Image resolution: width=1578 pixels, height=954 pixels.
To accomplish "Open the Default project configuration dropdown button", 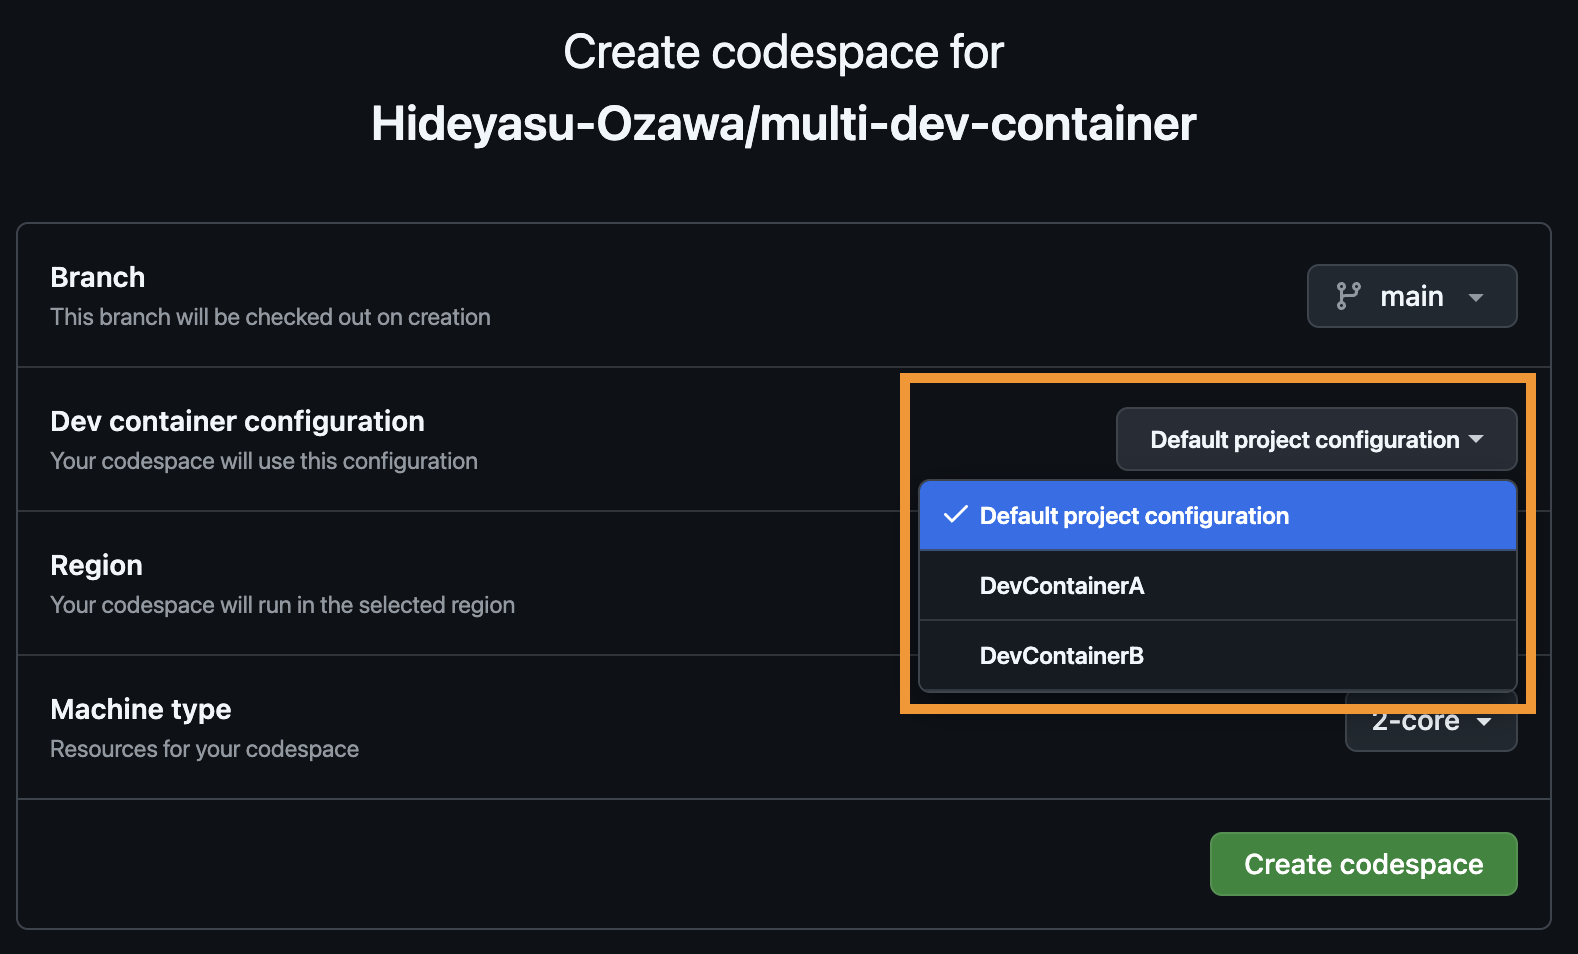I will coord(1316,439).
